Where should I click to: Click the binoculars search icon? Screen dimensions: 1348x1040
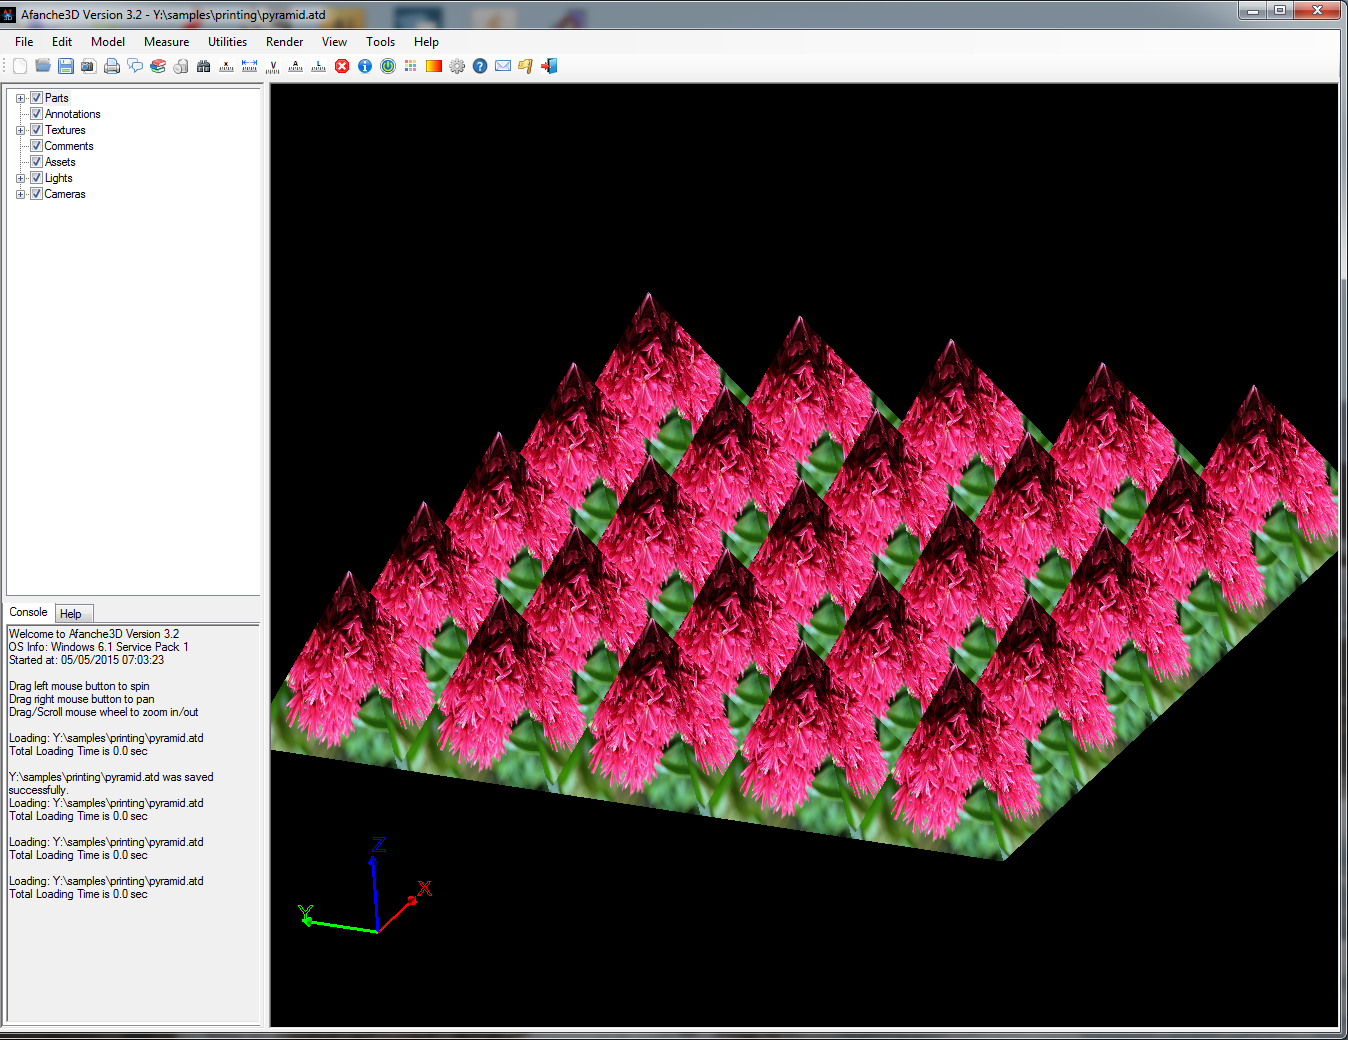tap(204, 66)
